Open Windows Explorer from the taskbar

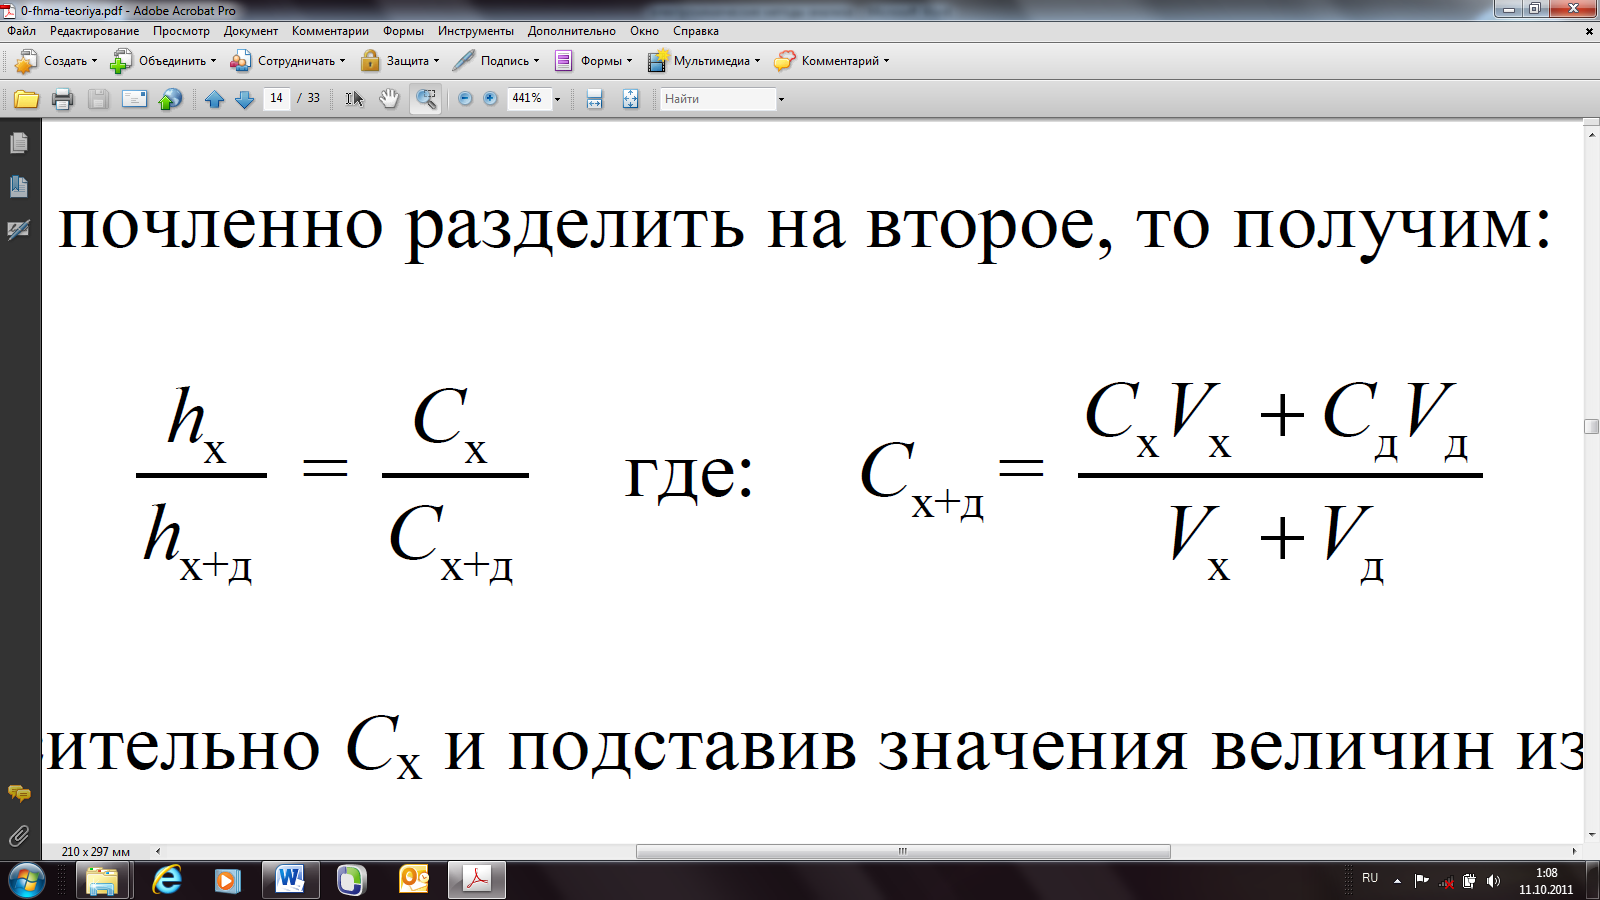[x=102, y=880]
